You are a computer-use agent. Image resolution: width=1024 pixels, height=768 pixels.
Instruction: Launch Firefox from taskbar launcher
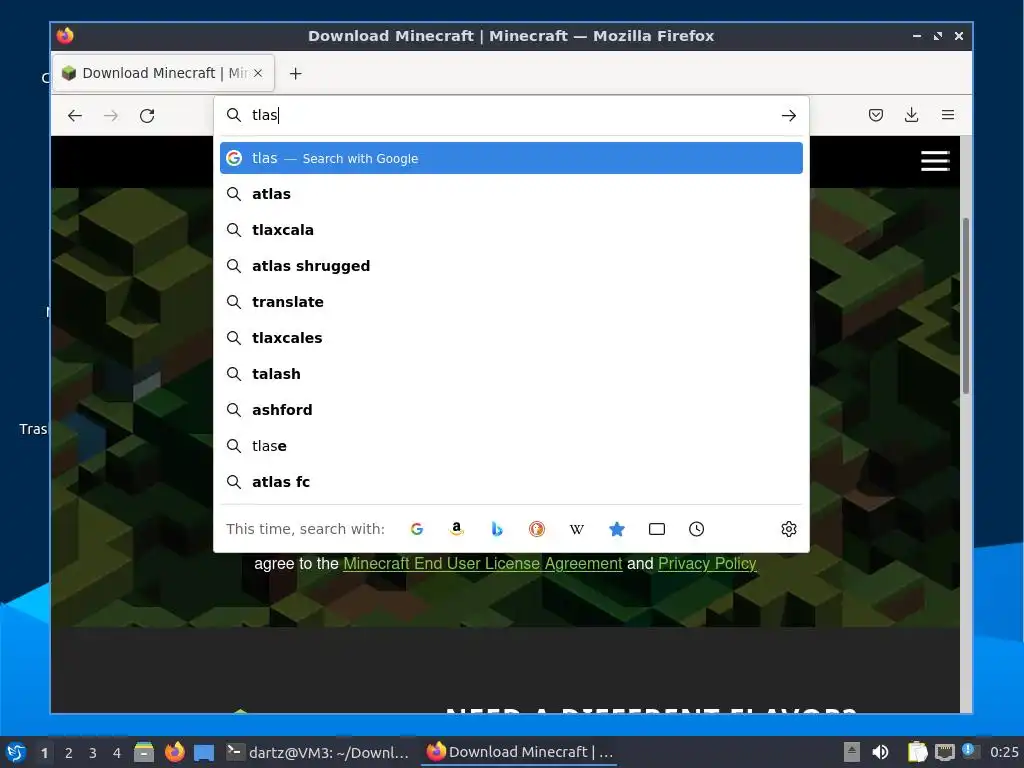[x=174, y=752]
